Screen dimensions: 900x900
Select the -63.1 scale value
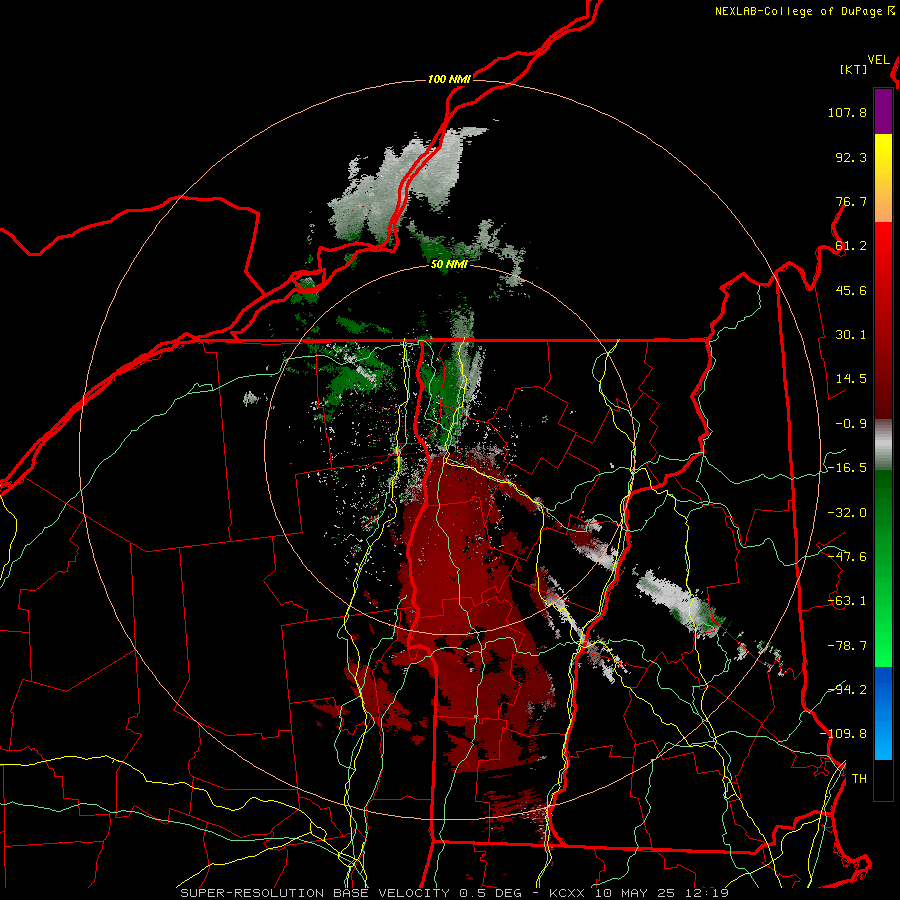pos(847,601)
